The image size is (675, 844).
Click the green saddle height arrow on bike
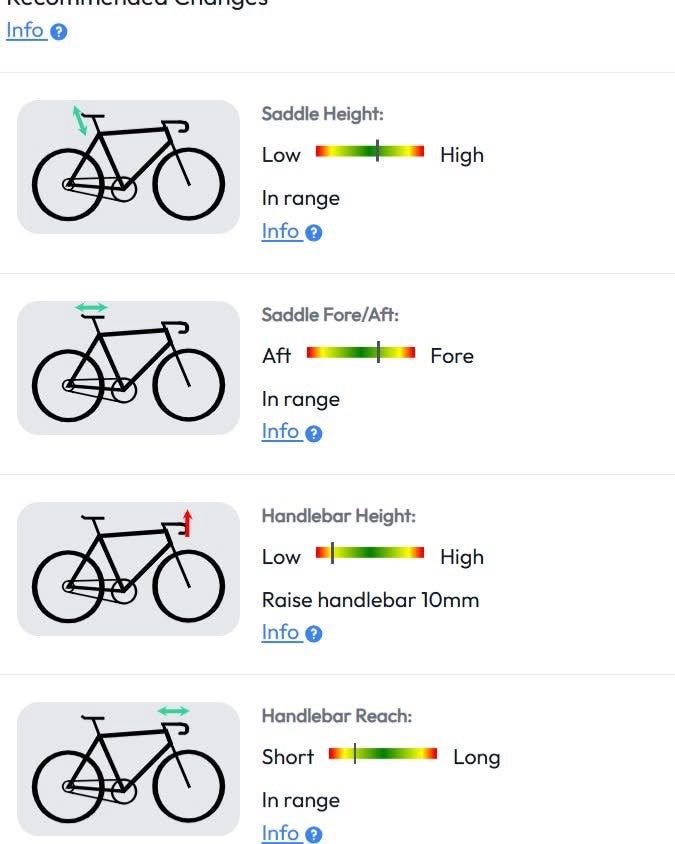[x=79, y=120]
